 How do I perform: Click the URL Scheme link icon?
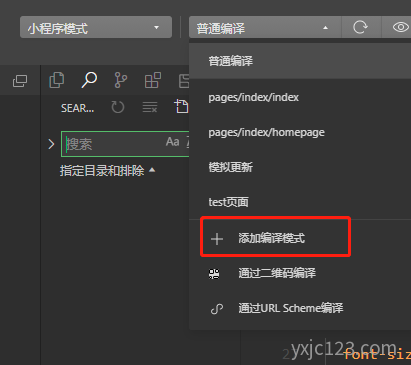[x=217, y=309]
